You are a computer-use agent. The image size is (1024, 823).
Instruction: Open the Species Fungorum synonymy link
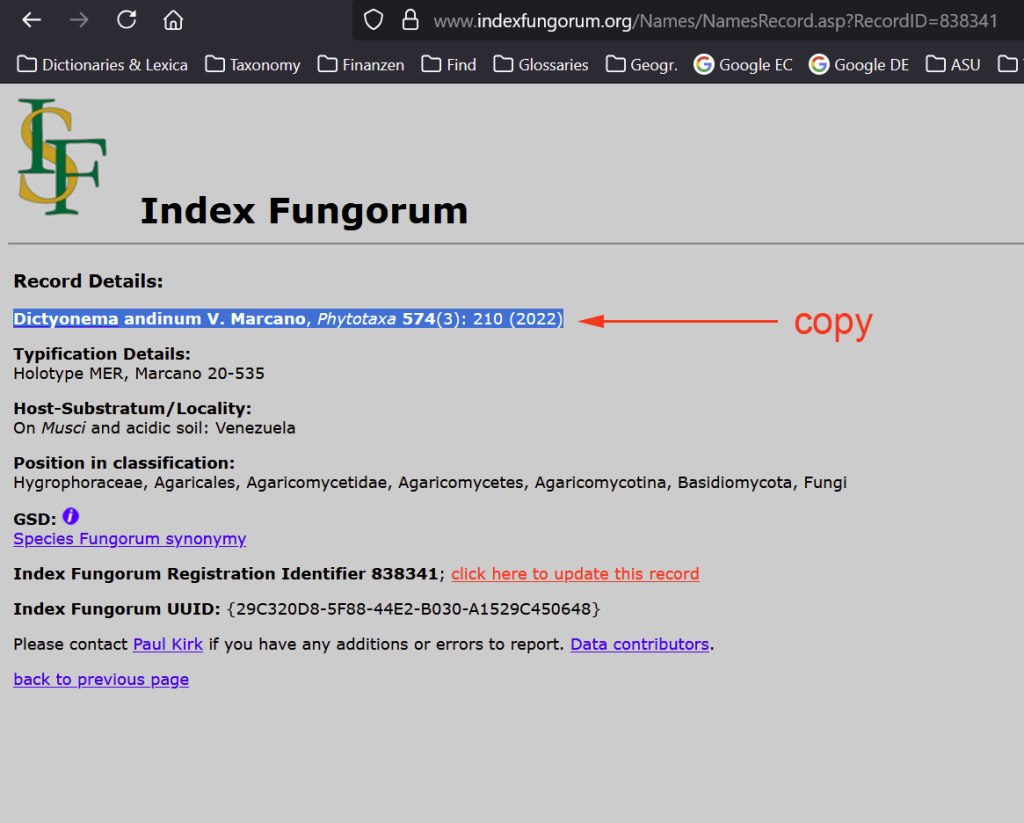[x=129, y=539]
